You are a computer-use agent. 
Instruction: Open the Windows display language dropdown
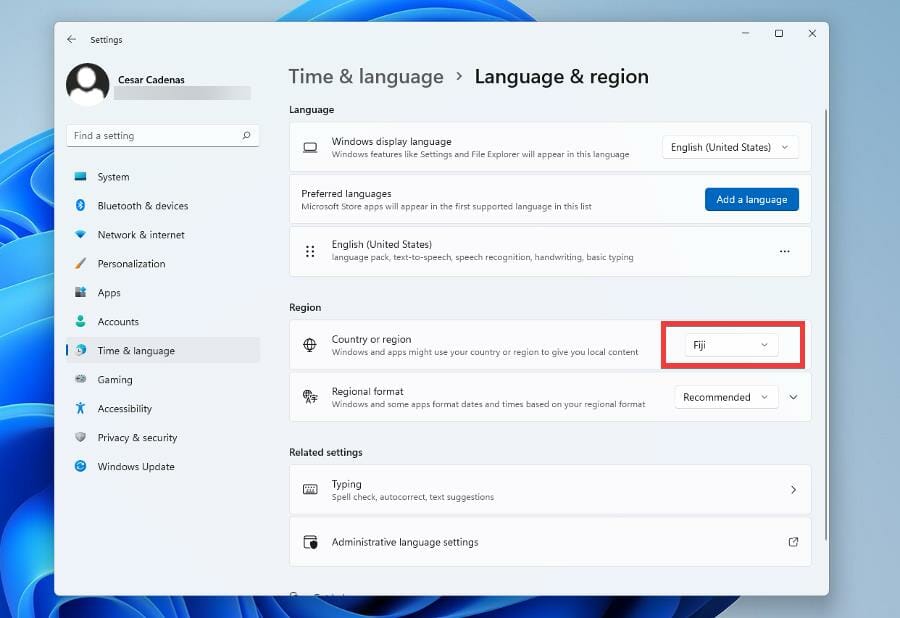pos(730,147)
